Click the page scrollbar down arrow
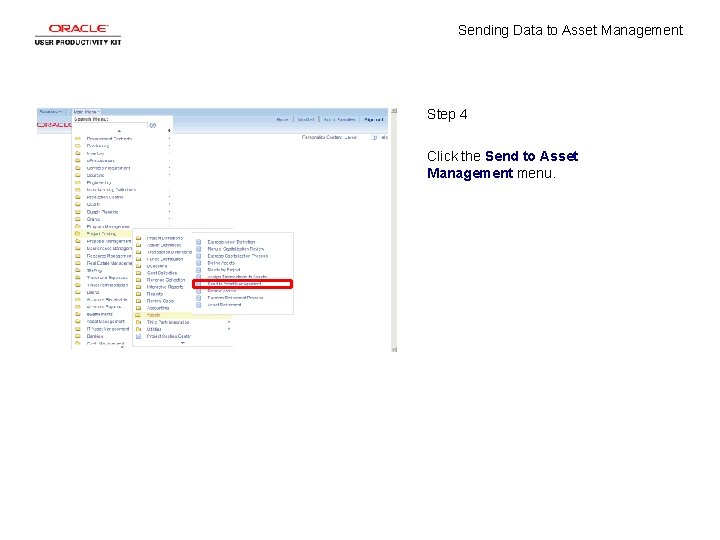The height and width of the screenshot is (540, 720). click(394, 349)
